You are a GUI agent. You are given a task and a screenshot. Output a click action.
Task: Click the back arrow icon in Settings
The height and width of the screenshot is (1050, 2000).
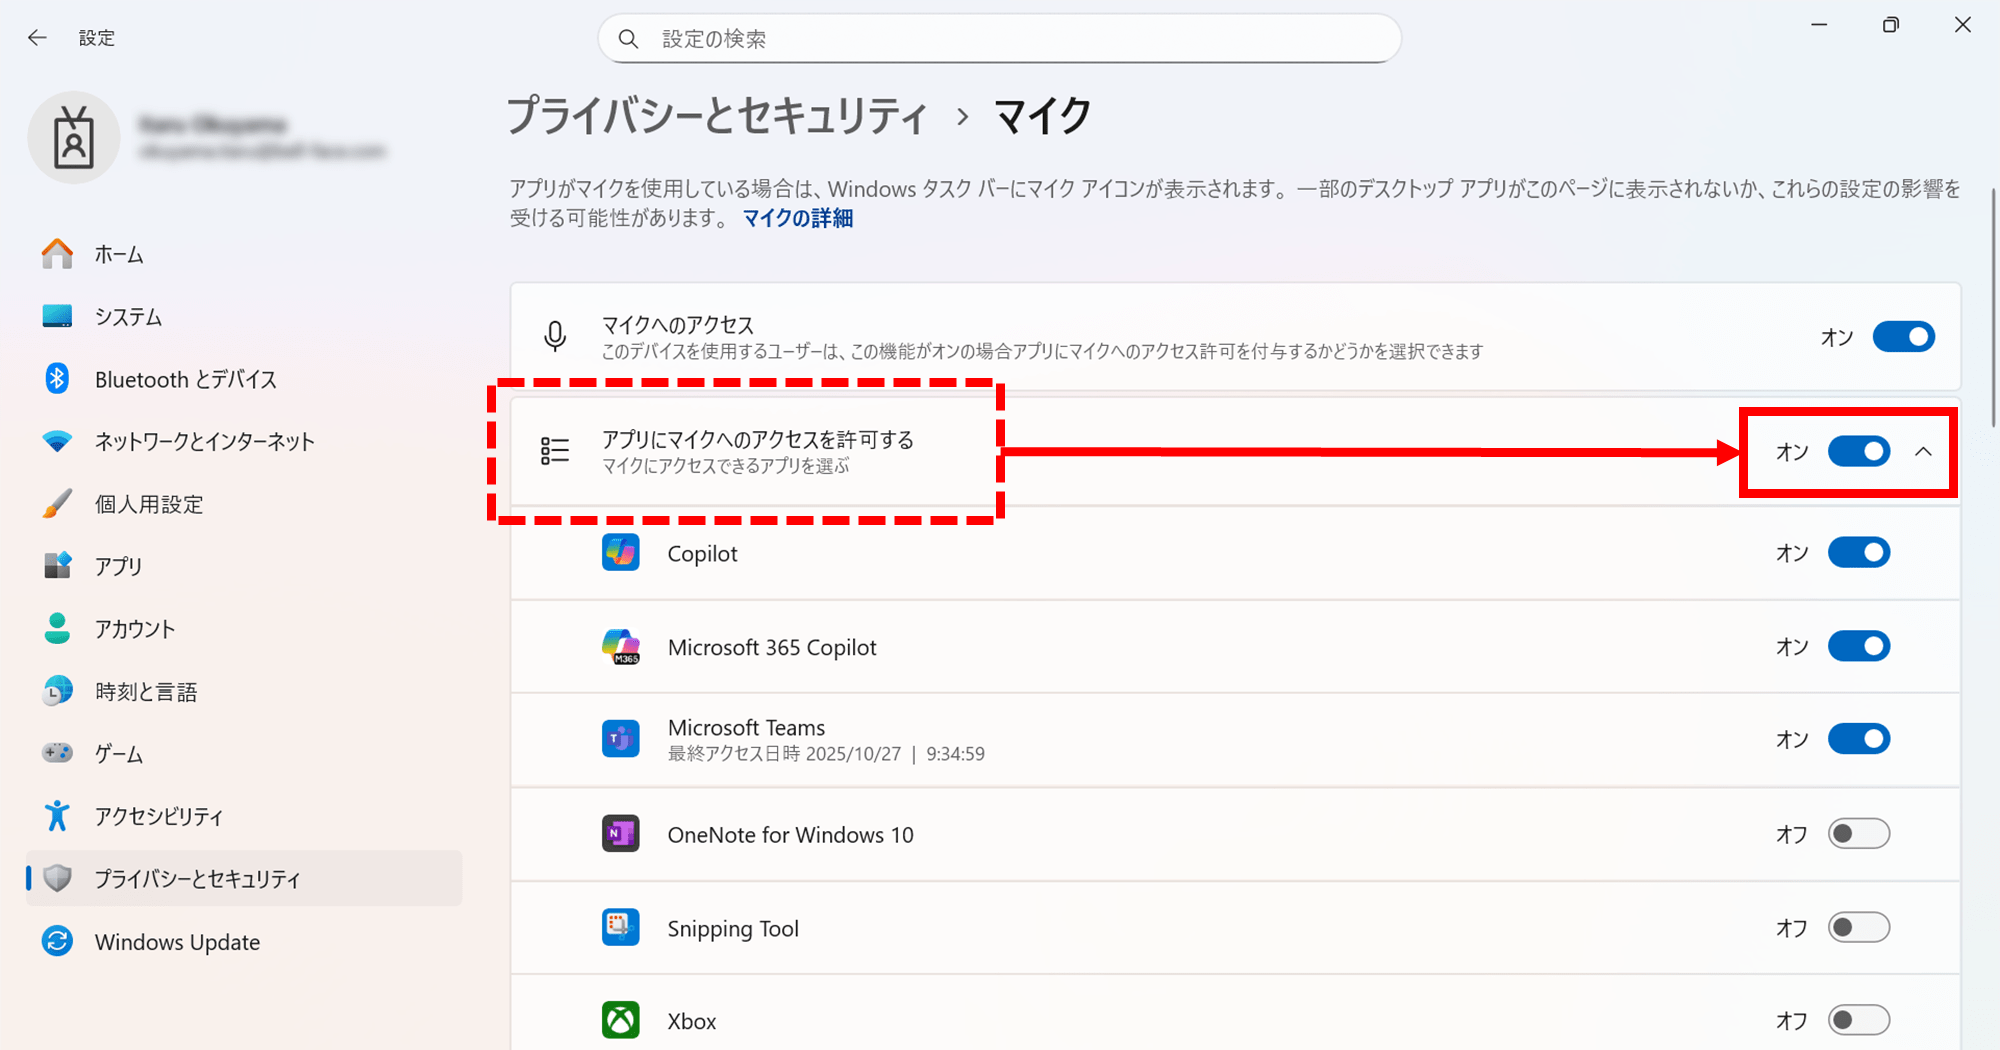coord(37,38)
